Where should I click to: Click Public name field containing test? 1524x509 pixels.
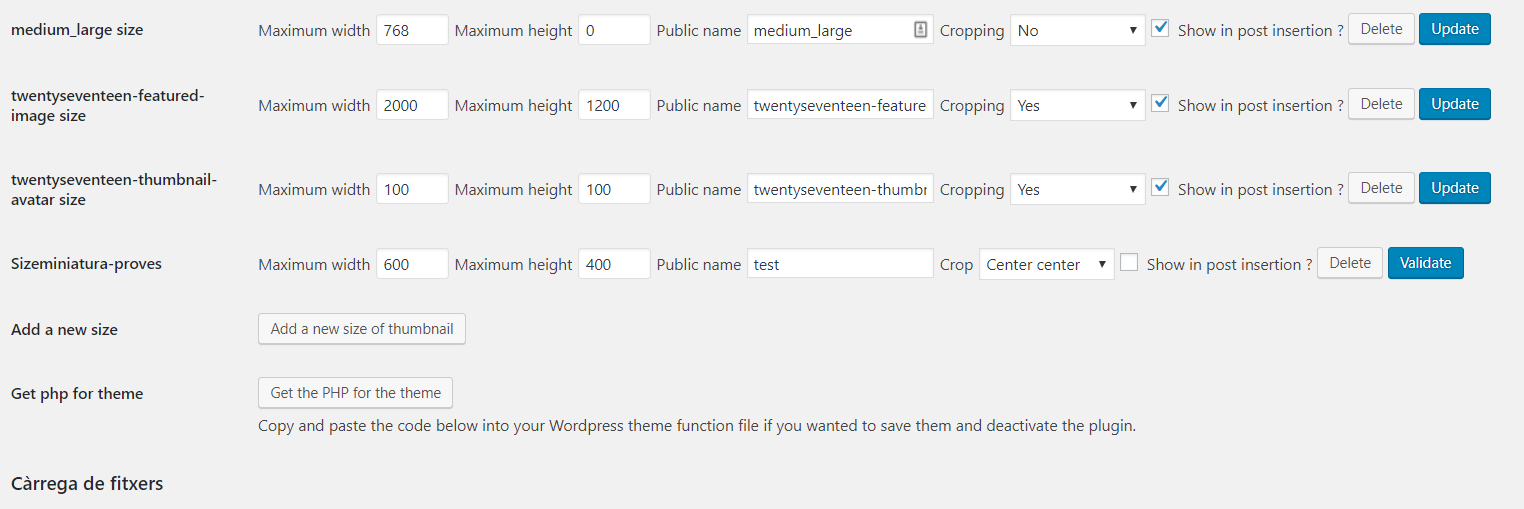tap(840, 264)
